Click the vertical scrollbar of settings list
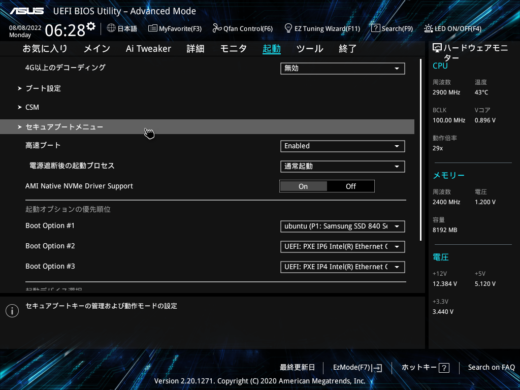This screenshot has width=520, height=390. (421, 150)
